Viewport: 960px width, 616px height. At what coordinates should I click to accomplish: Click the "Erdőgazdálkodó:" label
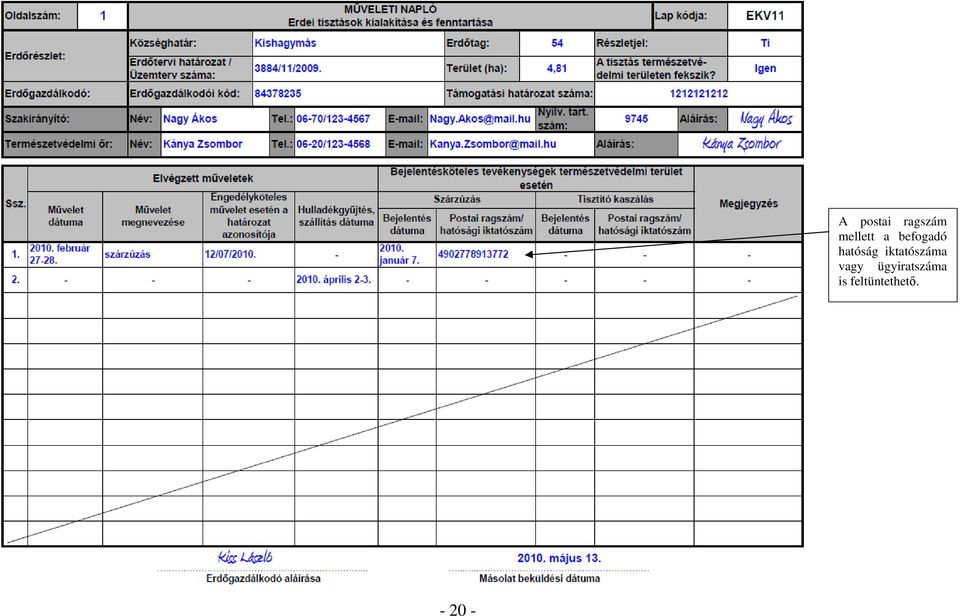48,94
